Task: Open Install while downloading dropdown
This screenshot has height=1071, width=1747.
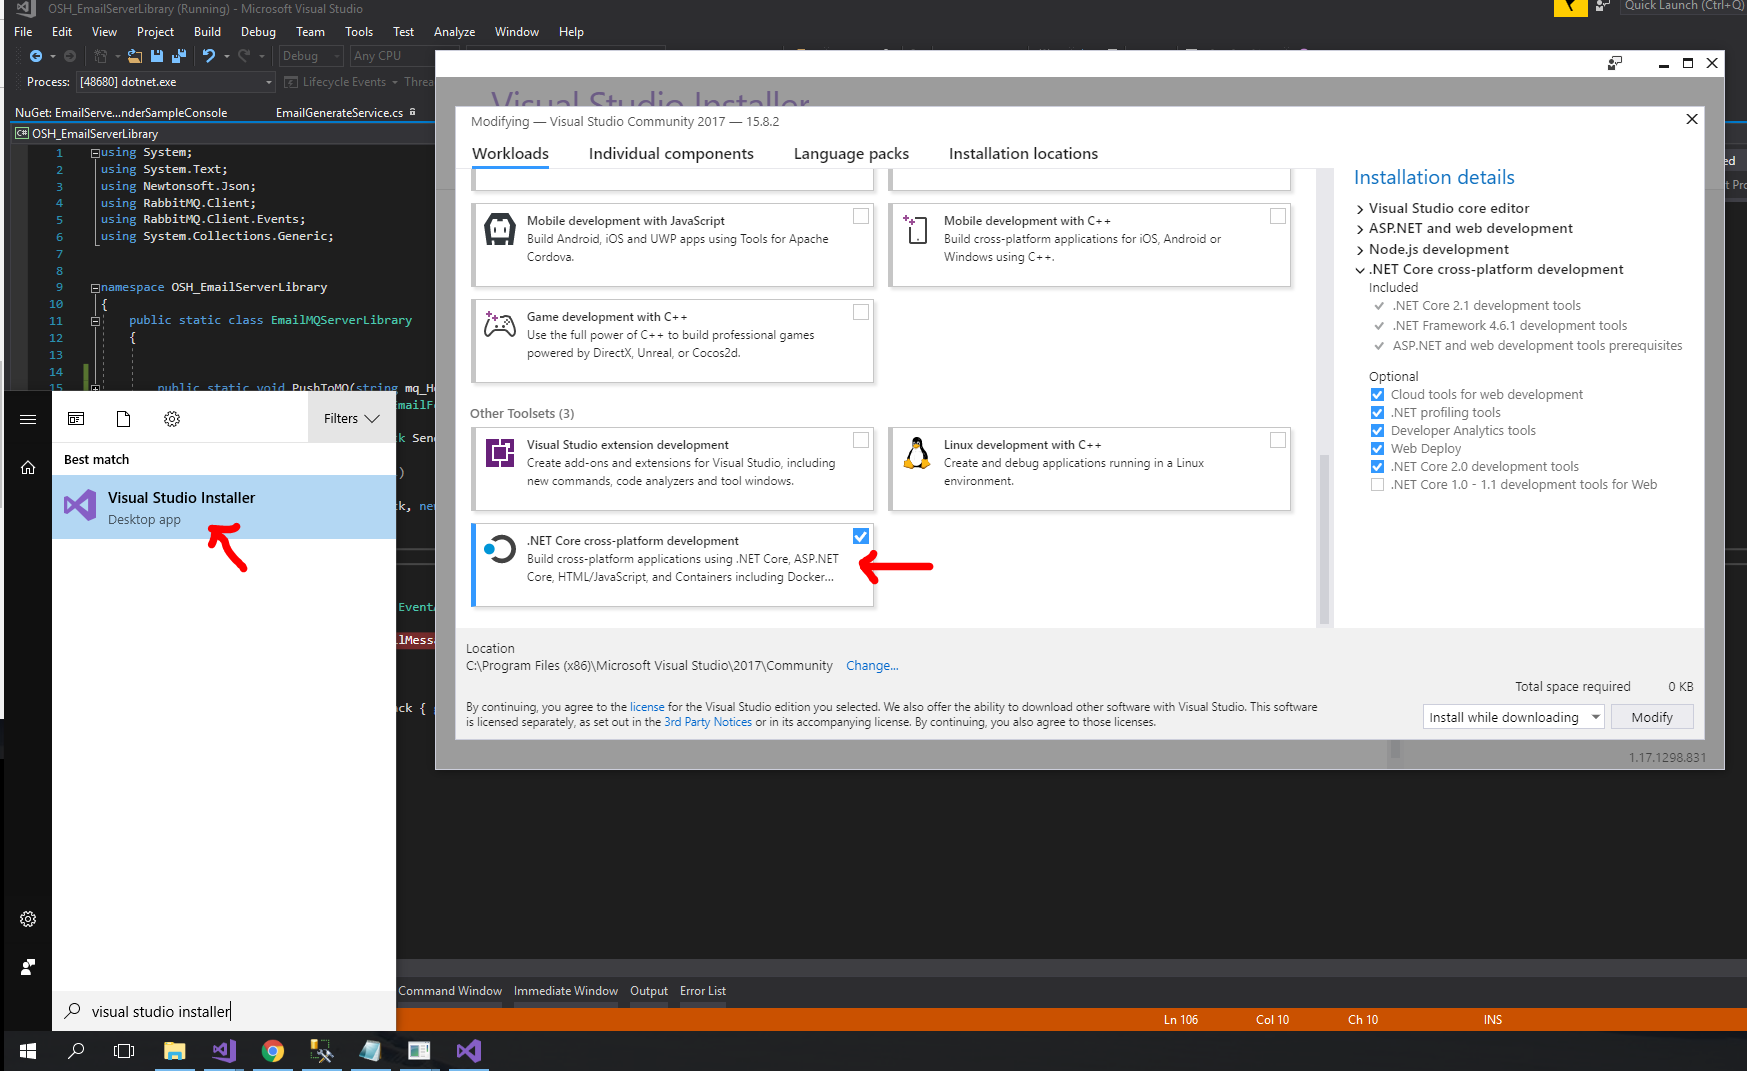Action: click(1513, 717)
